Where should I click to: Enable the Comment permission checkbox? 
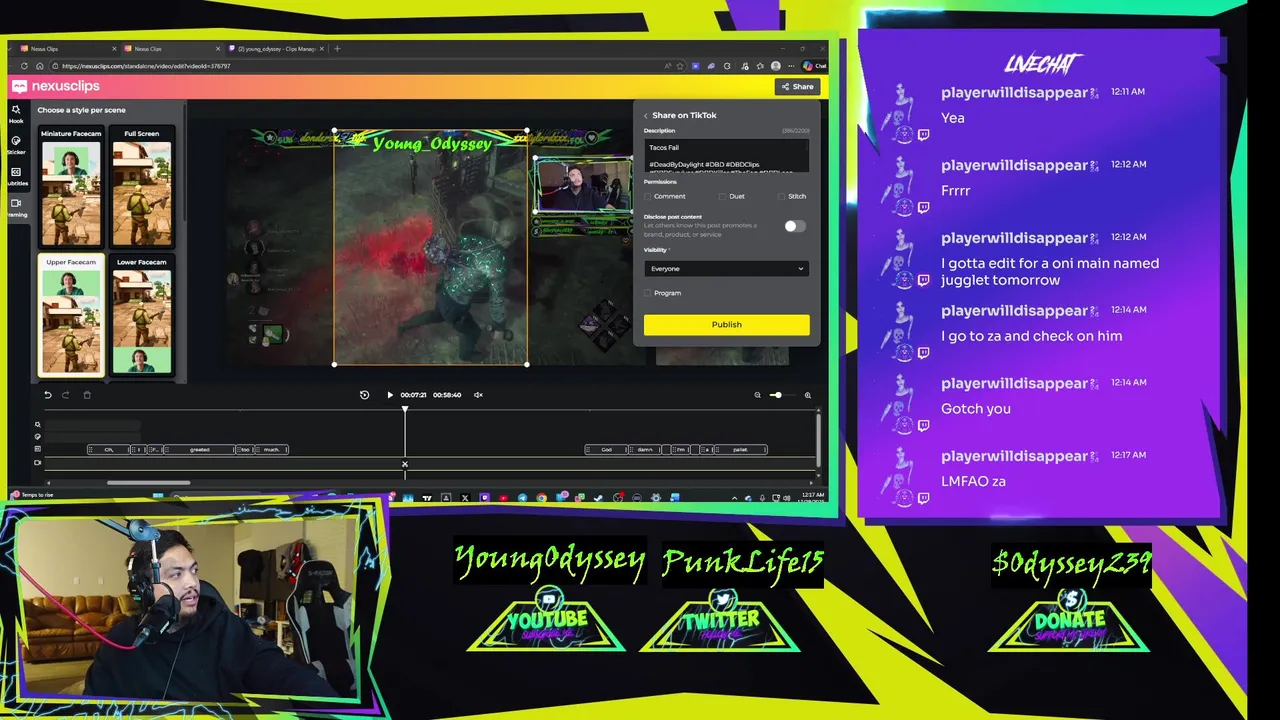click(648, 196)
